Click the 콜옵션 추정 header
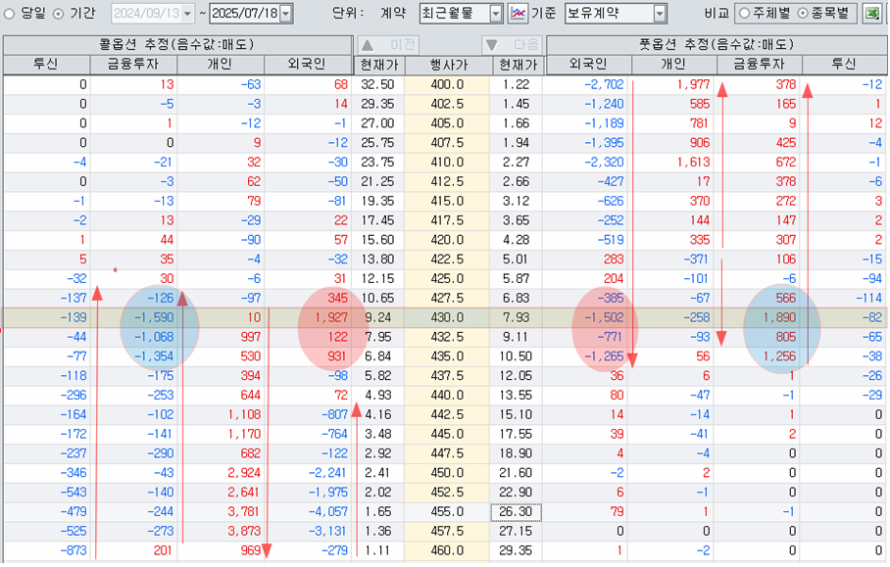 (176, 45)
